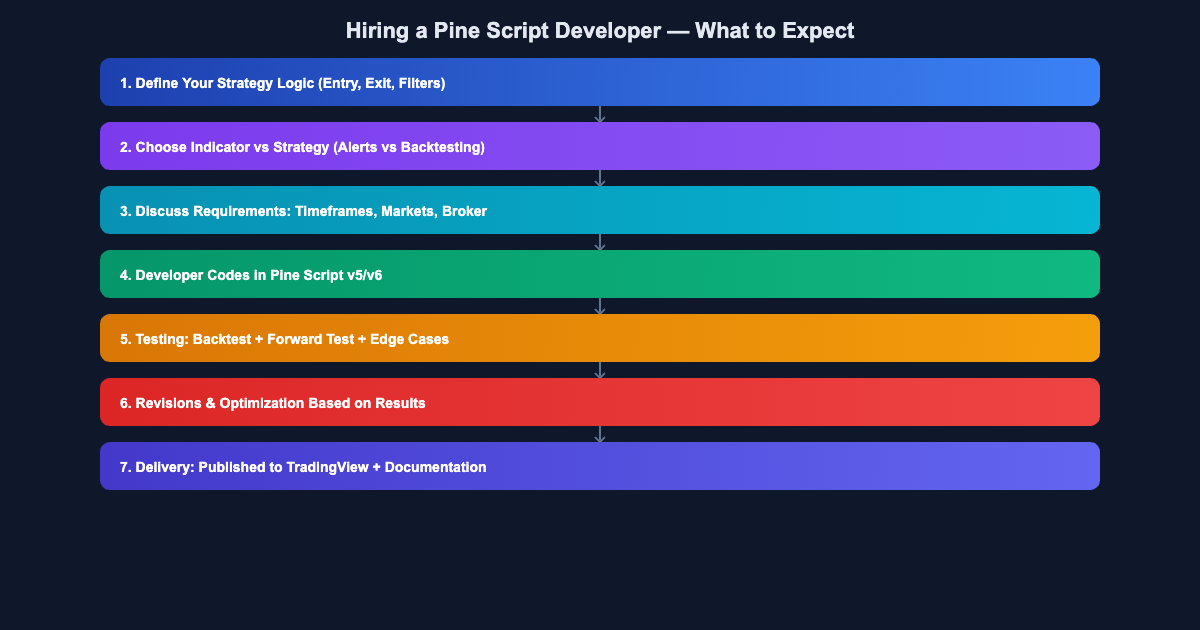Click the arrow below the Testing bar

[600, 370]
